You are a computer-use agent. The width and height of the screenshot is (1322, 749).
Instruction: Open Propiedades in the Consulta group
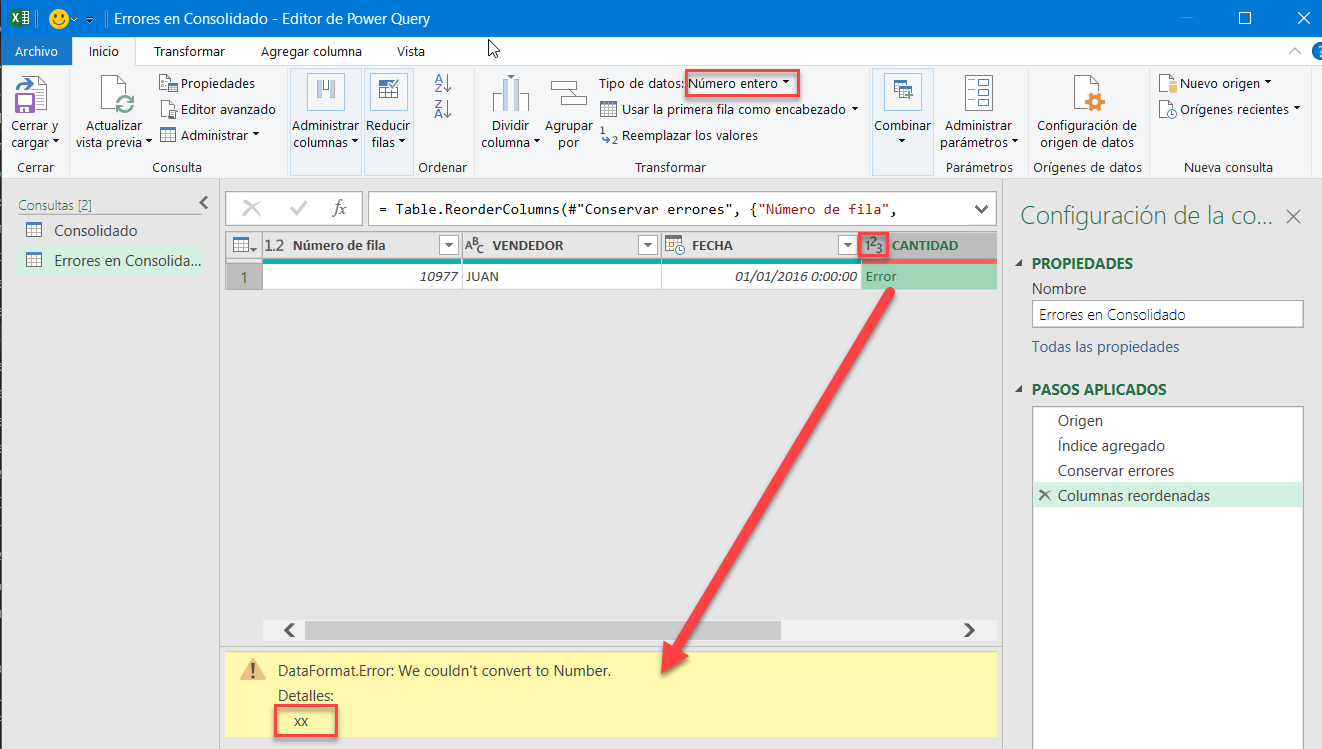207,83
